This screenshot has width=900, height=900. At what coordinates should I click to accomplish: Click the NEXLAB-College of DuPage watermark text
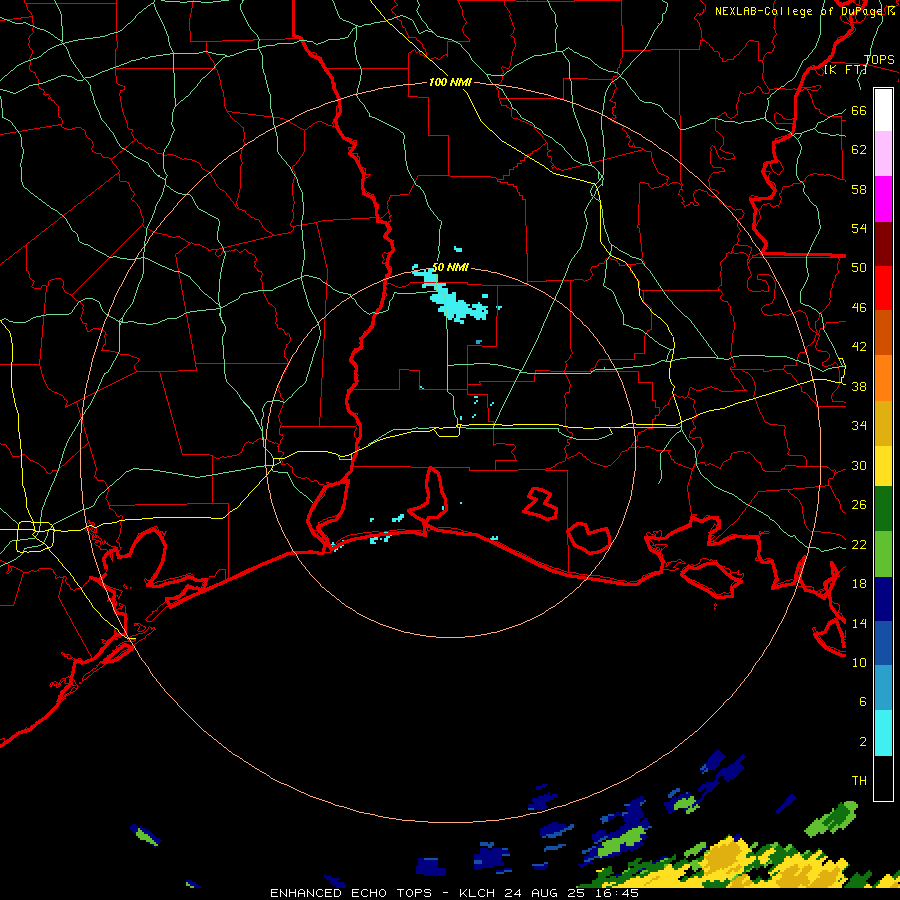[x=804, y=11]
